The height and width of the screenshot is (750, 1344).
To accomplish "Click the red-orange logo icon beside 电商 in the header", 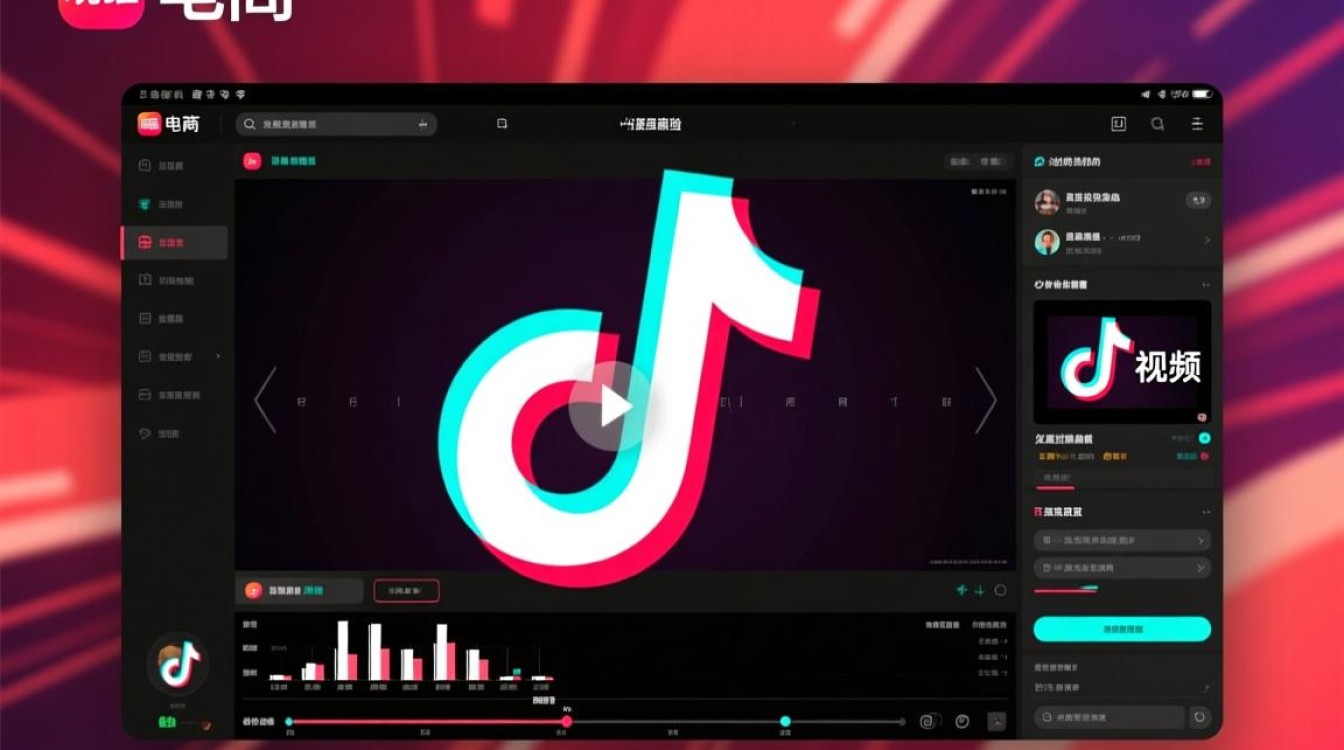I will (x=149, y=124).
